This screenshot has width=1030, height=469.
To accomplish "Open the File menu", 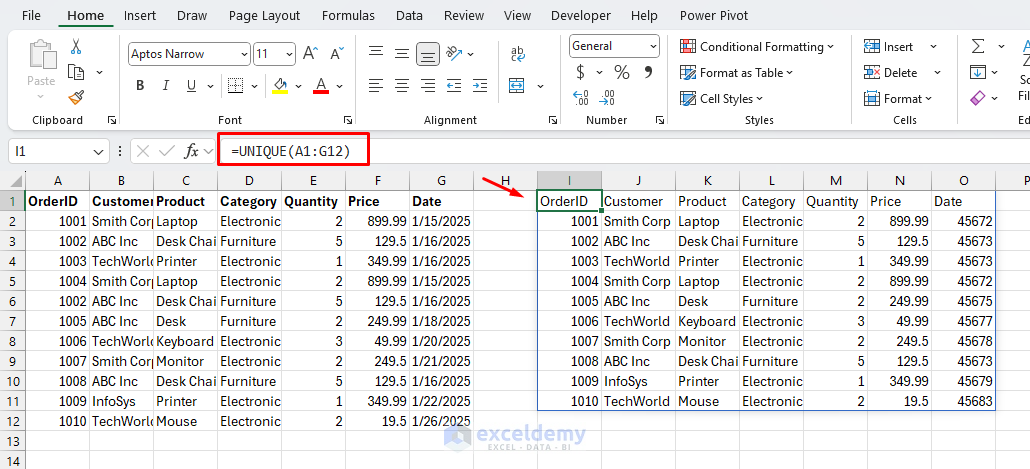I will coord(32,15).
